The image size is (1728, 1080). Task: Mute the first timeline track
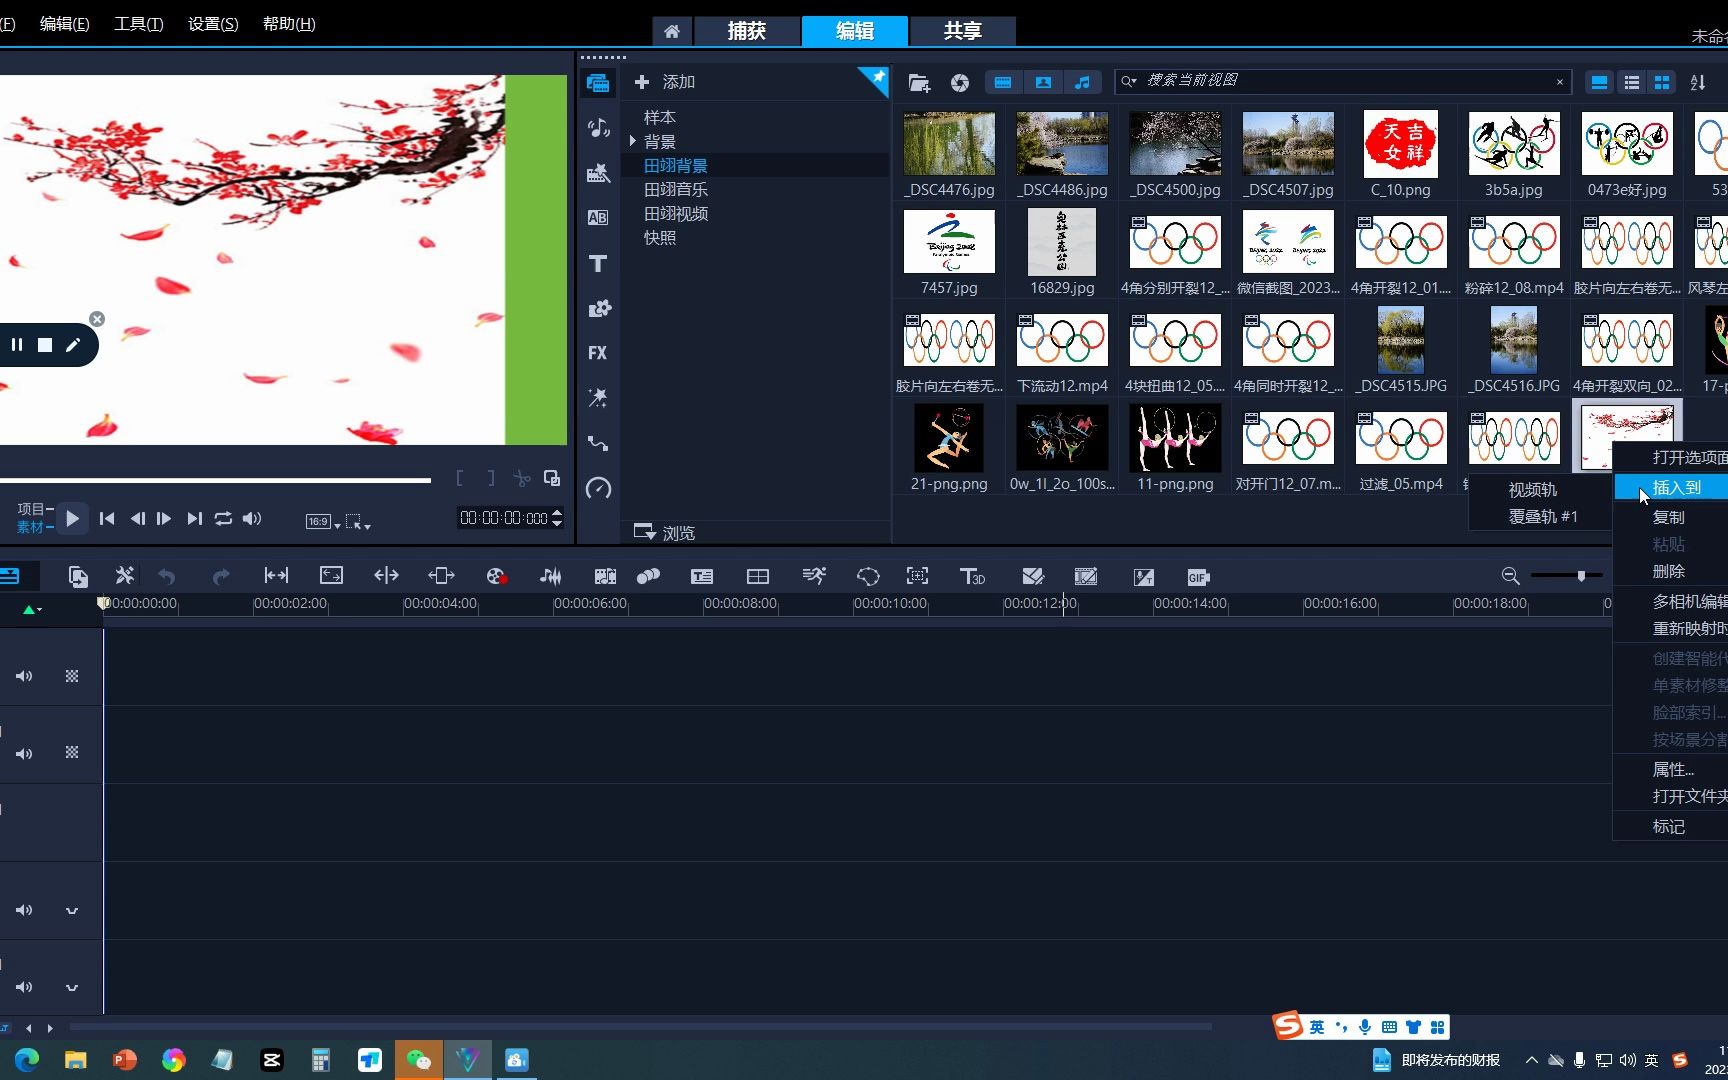[24, 676]
